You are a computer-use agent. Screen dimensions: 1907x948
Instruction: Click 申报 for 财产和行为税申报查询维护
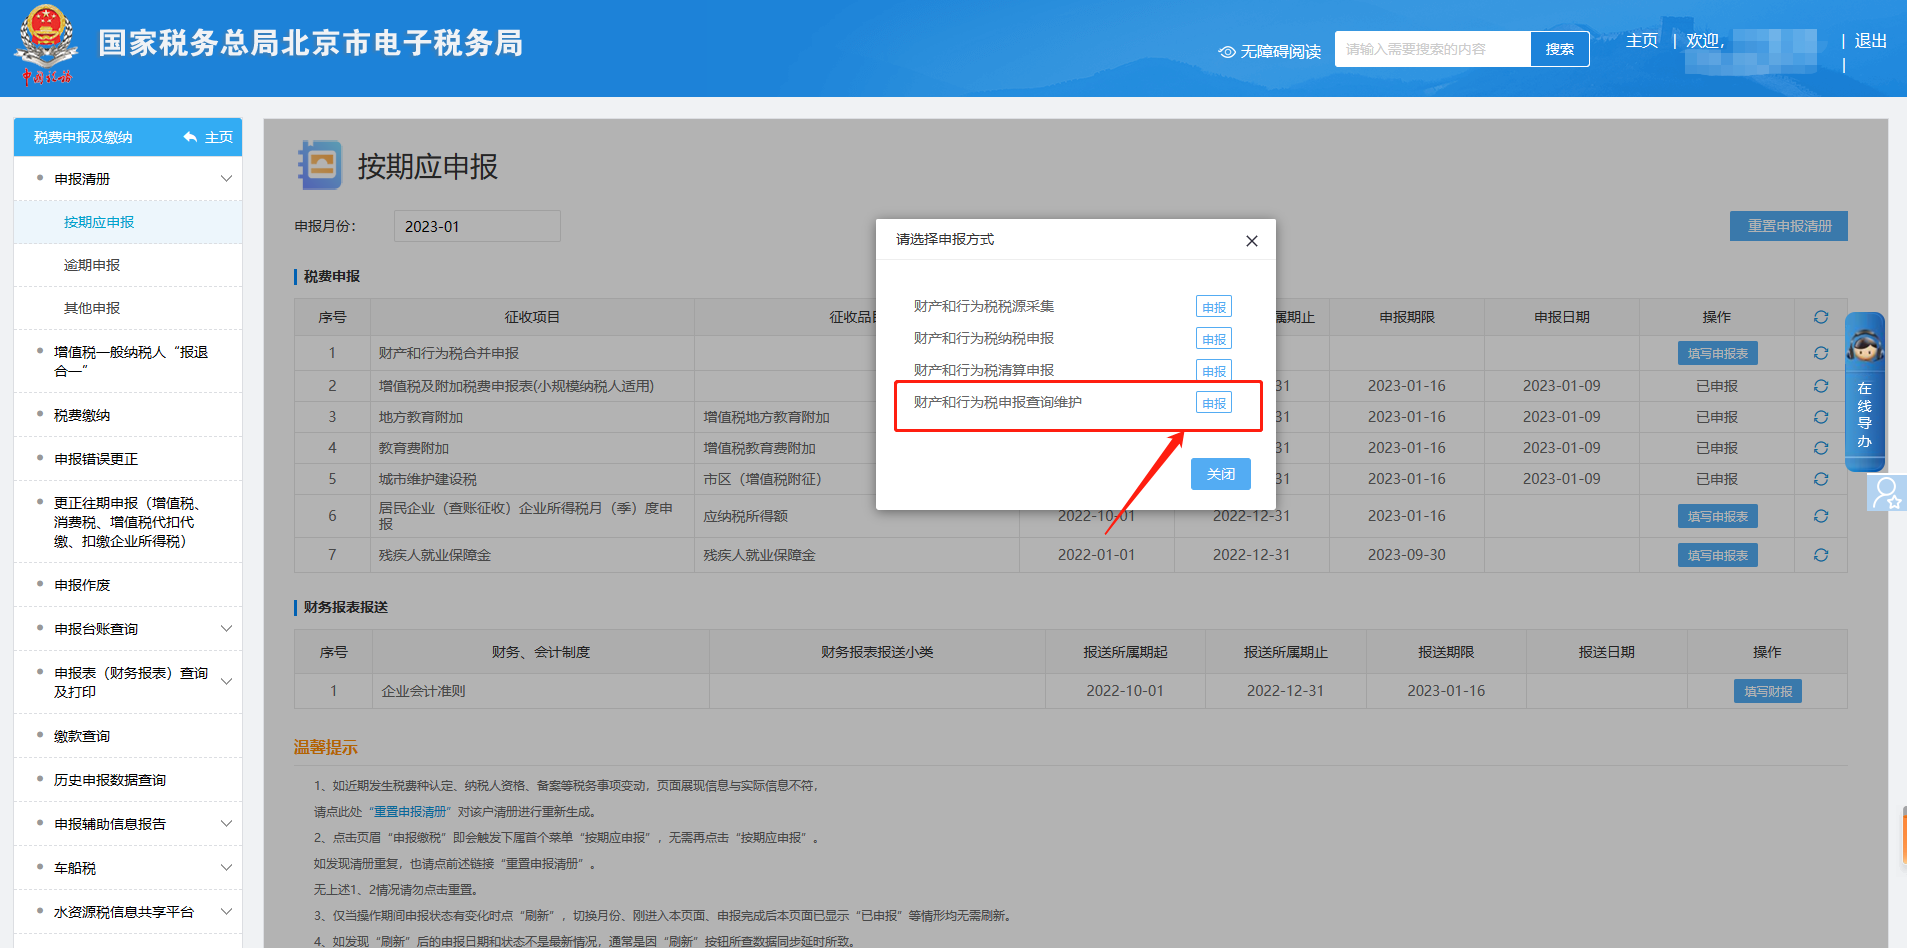(x=1214, y=403)
